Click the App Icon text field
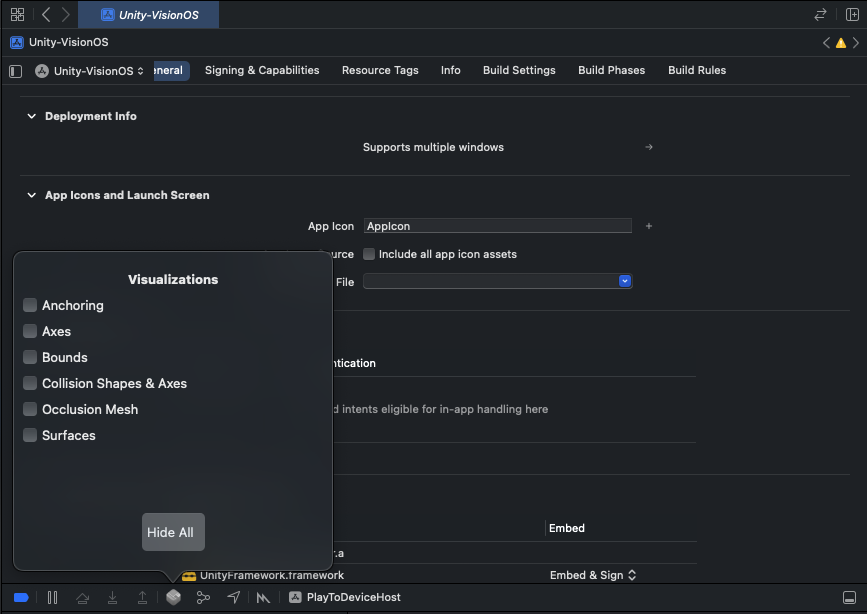Image resolution: width=867 pixels, height=614 pixels. point(498,226)
